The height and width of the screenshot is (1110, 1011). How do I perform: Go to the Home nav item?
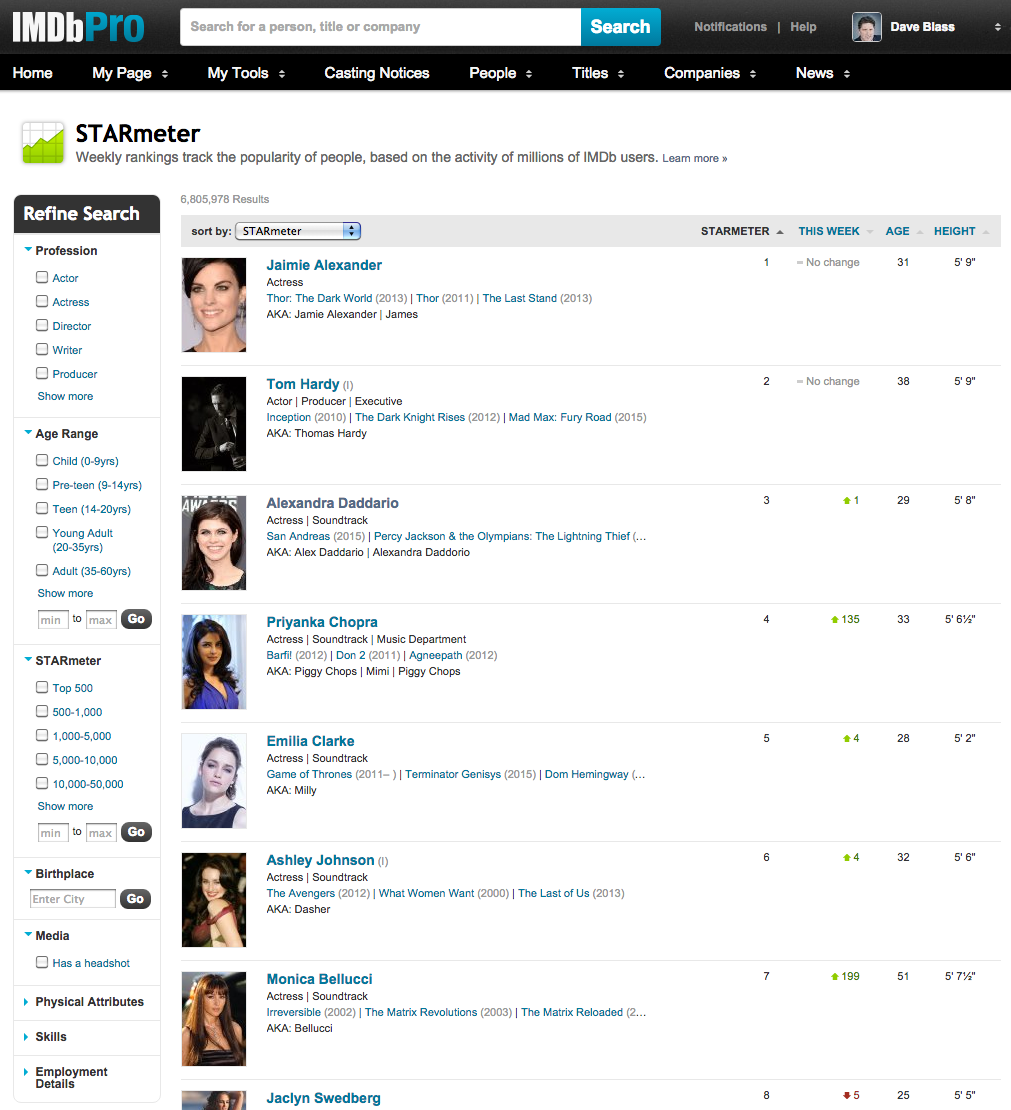tap(33, 73)
